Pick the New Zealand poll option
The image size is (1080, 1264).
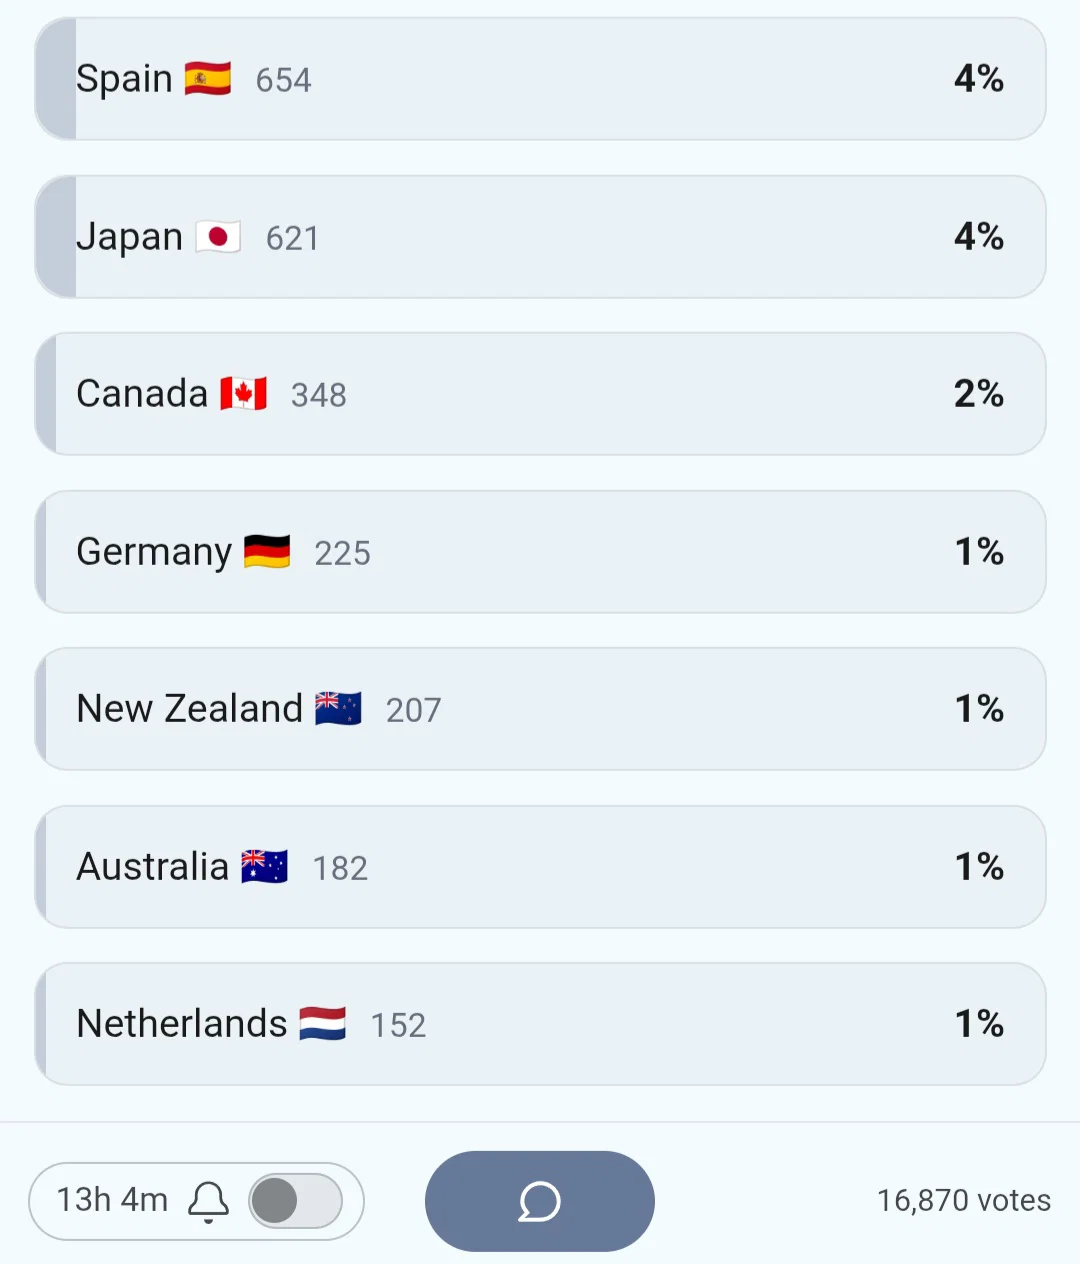coord(540,709)
